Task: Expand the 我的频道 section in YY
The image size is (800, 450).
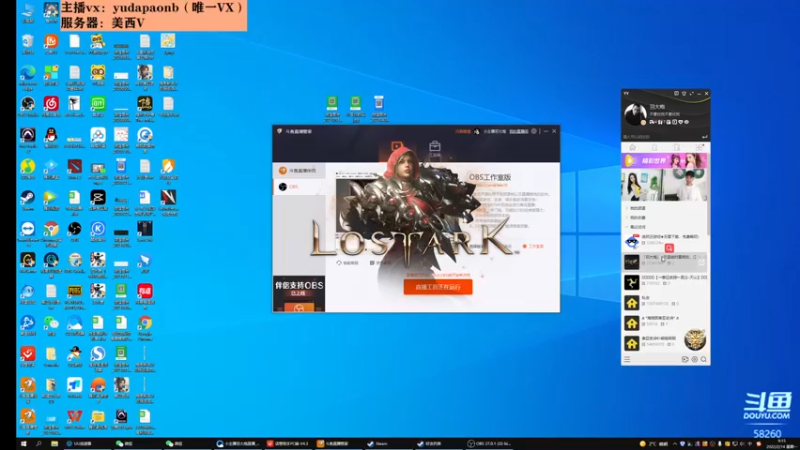Action: [x=638, y=208]
